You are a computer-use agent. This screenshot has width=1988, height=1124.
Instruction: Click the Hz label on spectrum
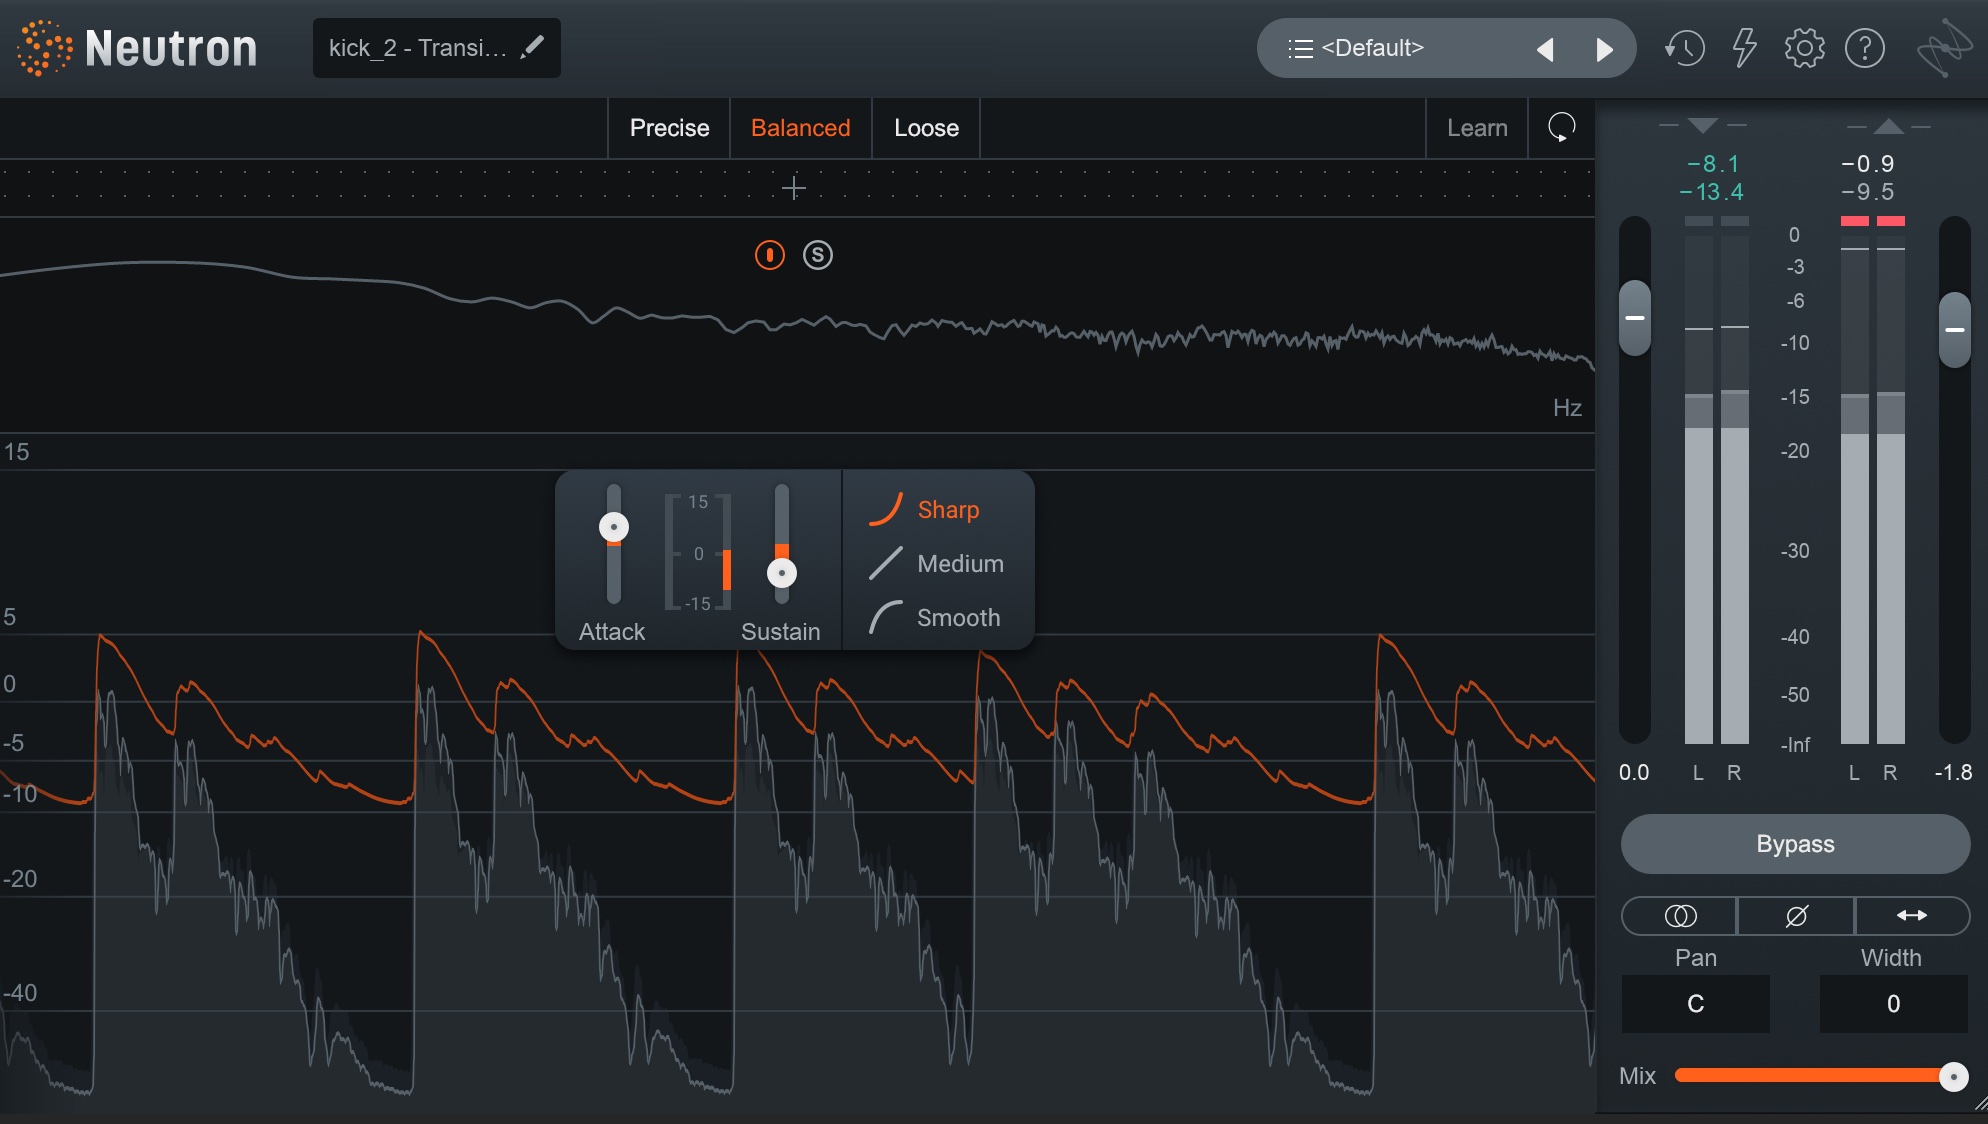tap(1567, 408)
